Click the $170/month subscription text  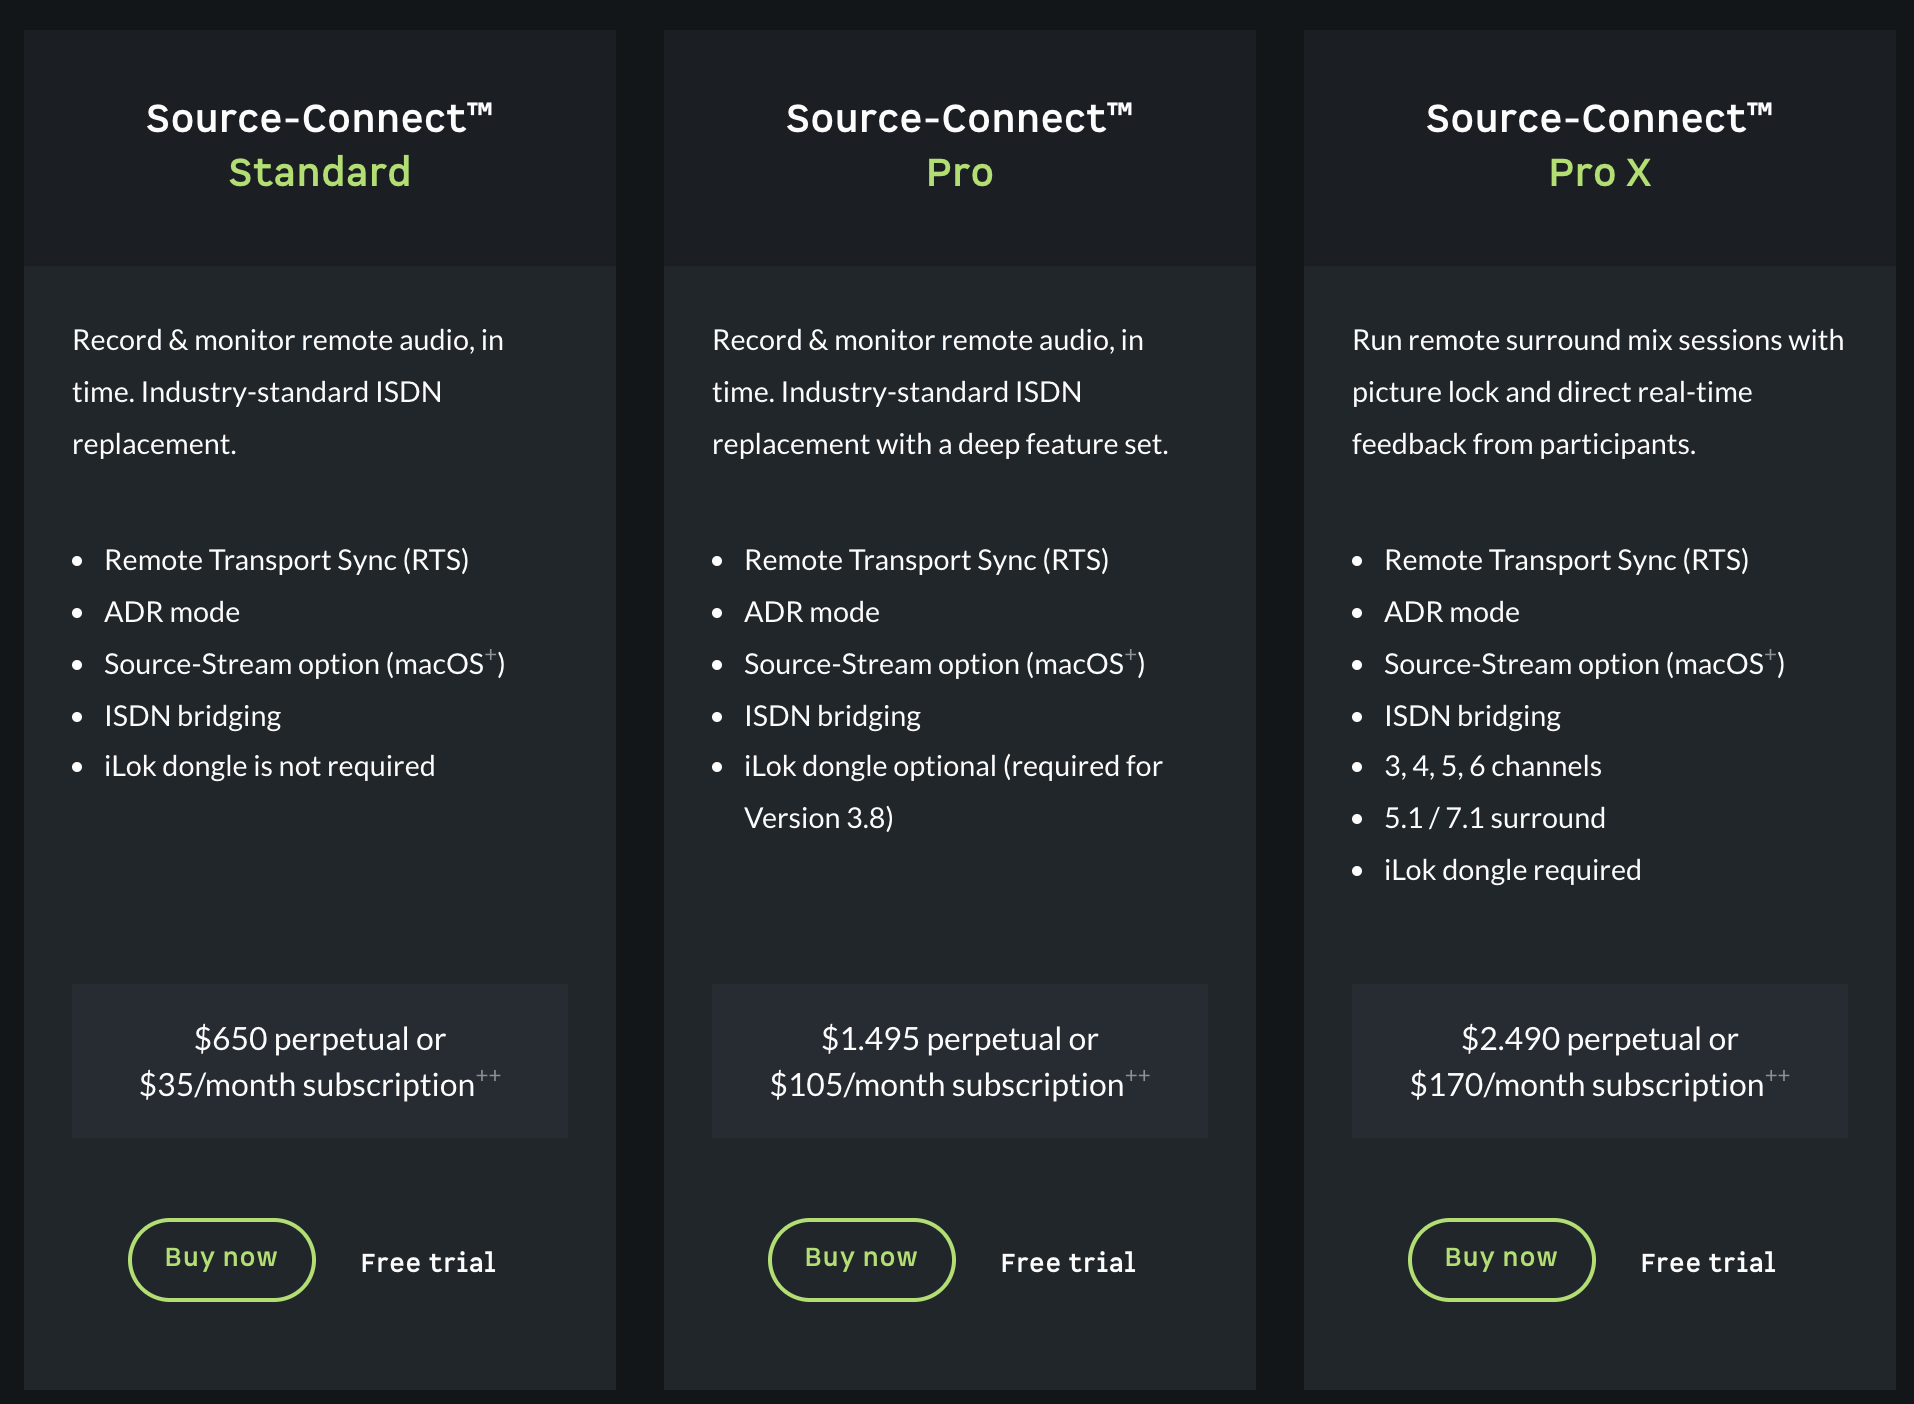click(x=1587, y=1085)
